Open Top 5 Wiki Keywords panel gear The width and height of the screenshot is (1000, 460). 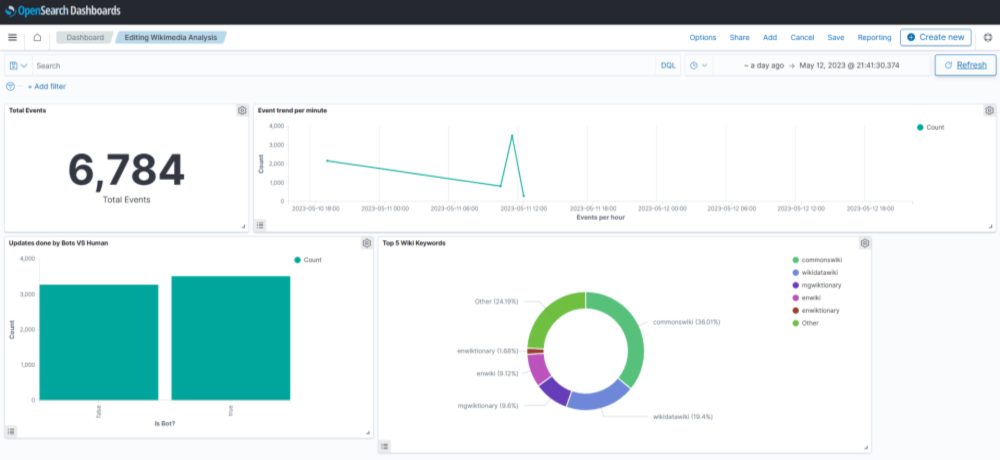[864, 243]
